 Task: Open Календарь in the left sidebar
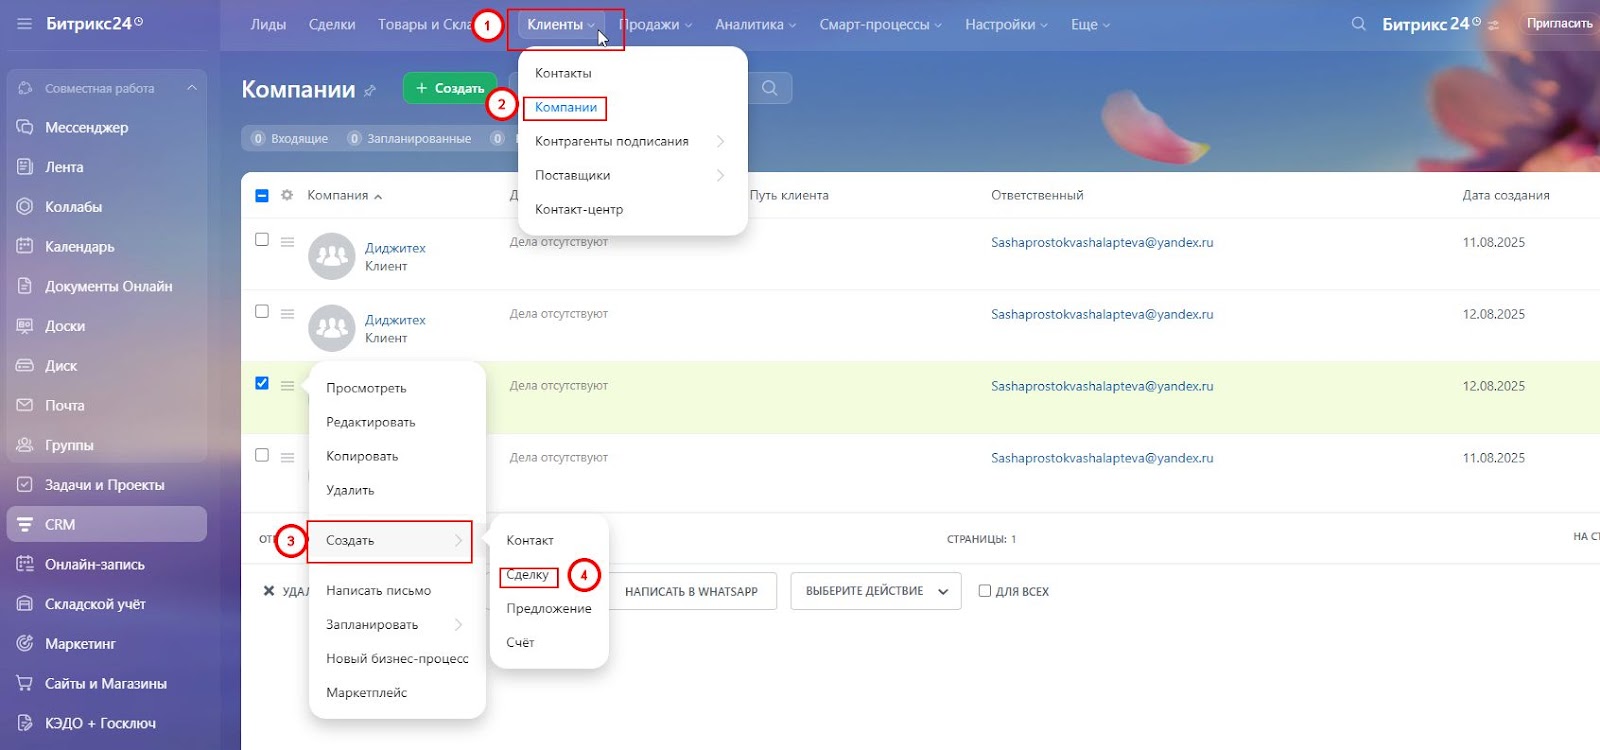click(79, 247)
